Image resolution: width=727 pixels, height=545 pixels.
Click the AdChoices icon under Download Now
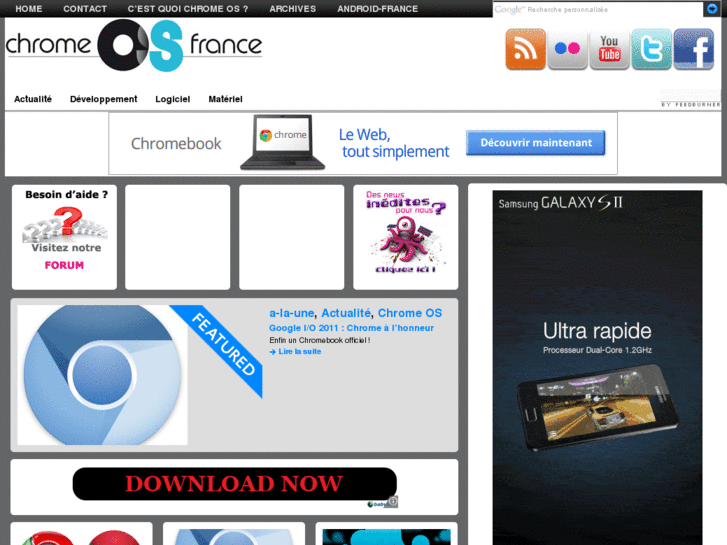point(392,501)
